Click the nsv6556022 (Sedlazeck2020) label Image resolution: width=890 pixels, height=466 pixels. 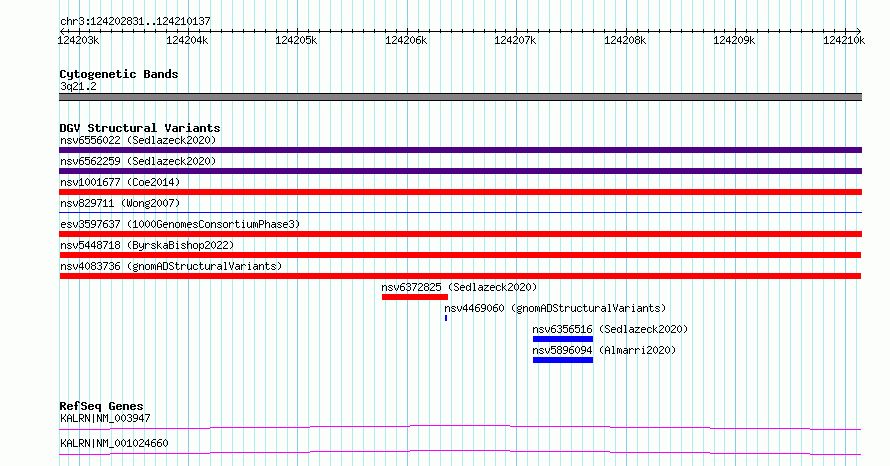point(138,140)
